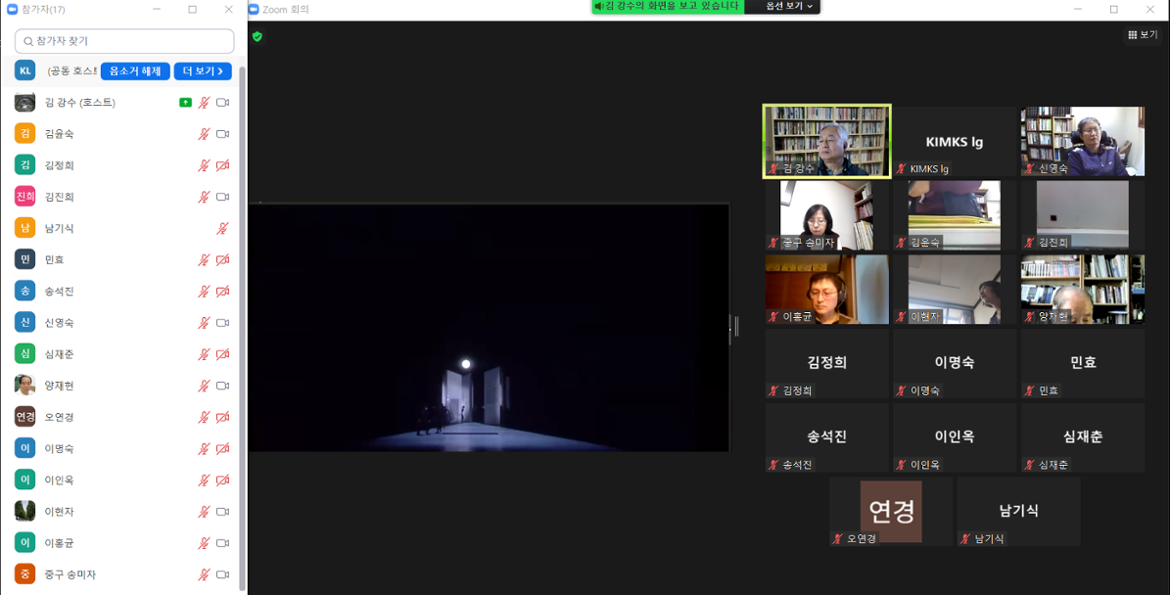Click the 음소거 해제 button for the co-host
Viewport: 1170px width, 595px height.
pyautogui.click(x=135, y=71)
